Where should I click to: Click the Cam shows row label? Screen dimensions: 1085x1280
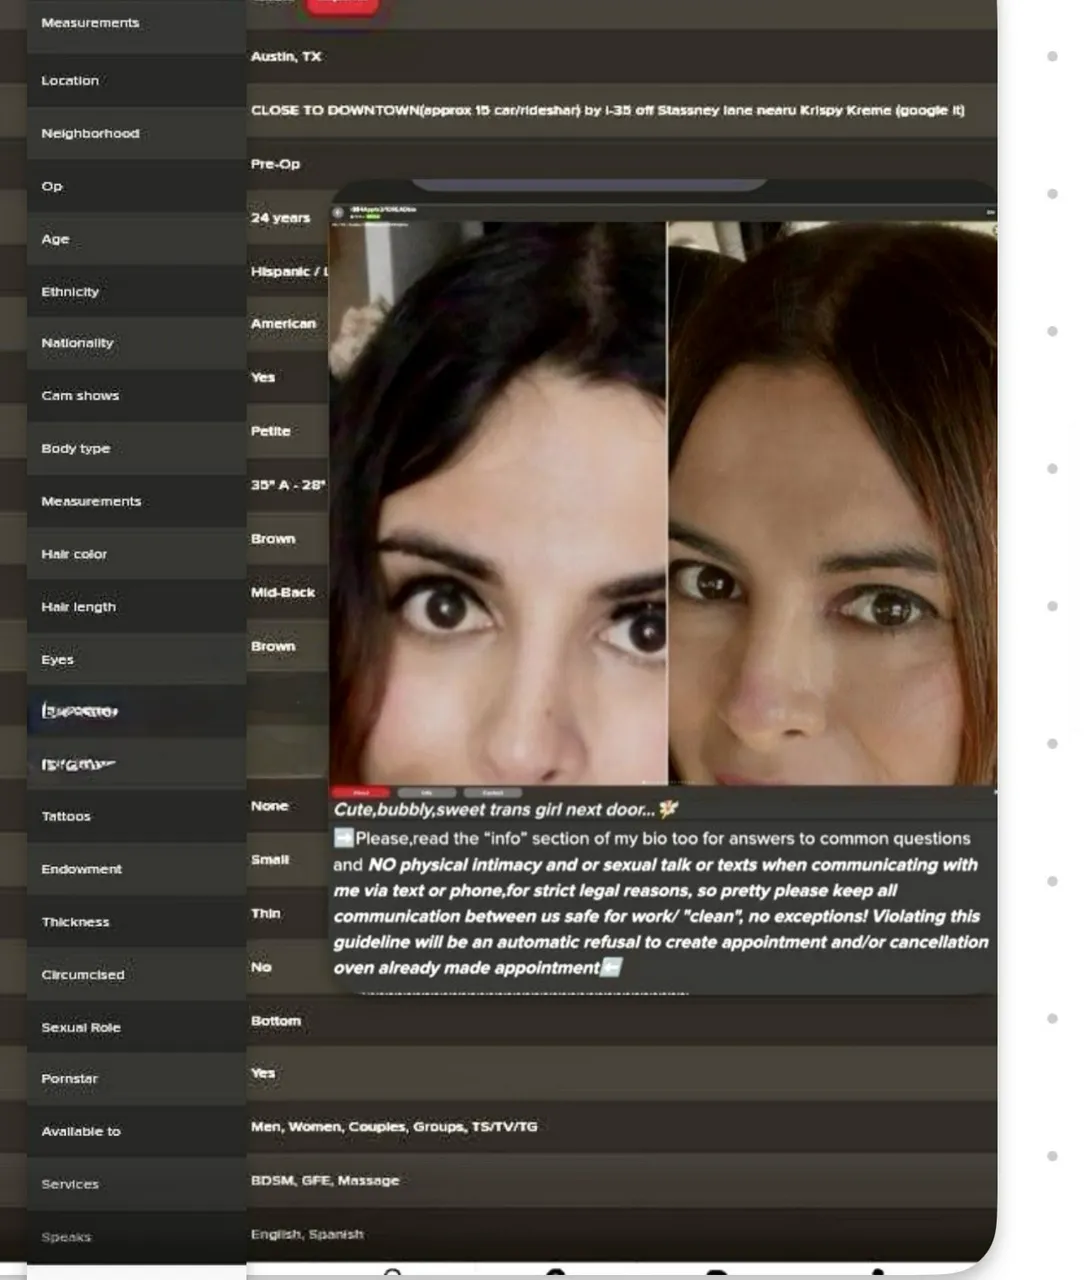pyautogui.click(x=80, y=395)
